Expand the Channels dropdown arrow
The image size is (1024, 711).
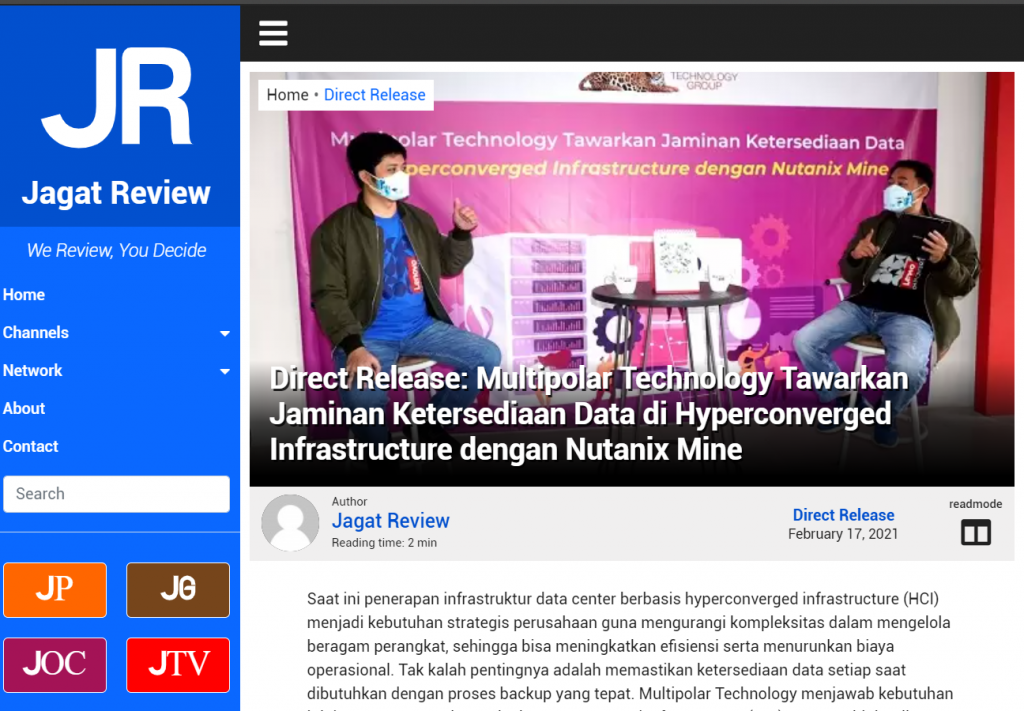coord(225,334)
